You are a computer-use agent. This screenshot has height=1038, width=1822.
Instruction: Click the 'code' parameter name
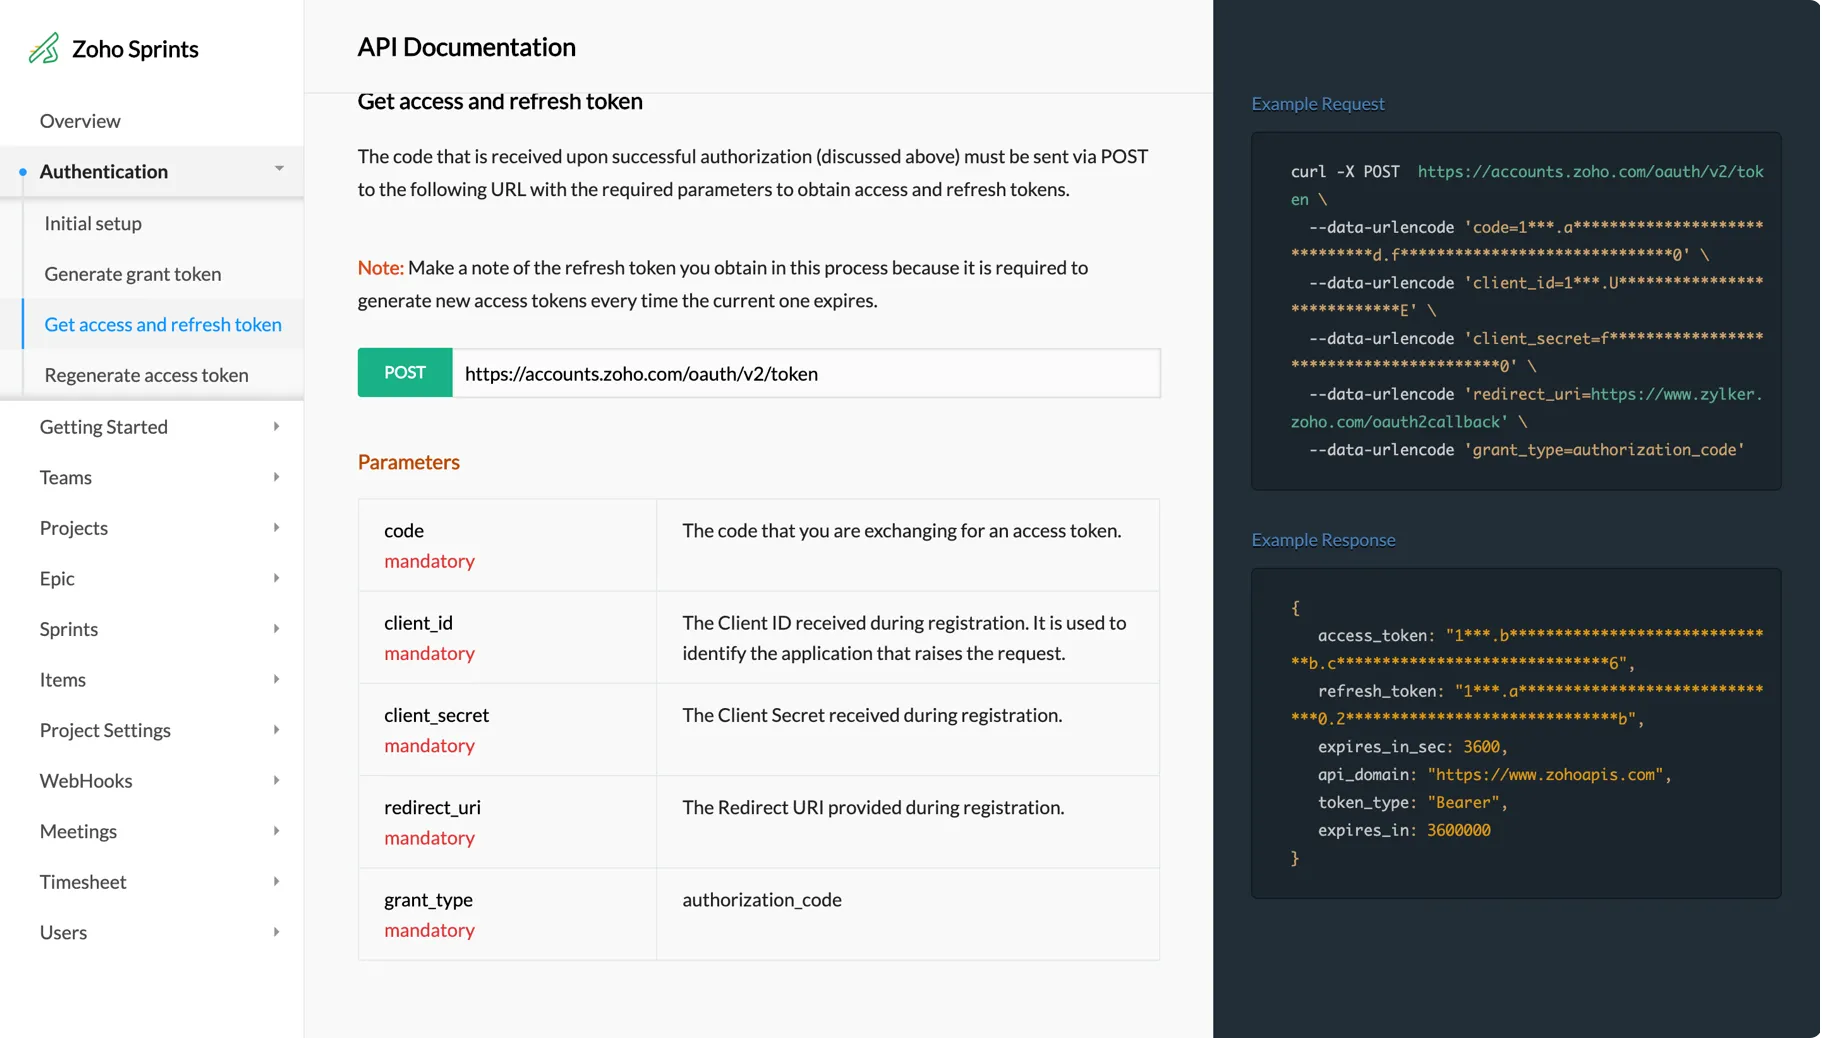point(404,530)
